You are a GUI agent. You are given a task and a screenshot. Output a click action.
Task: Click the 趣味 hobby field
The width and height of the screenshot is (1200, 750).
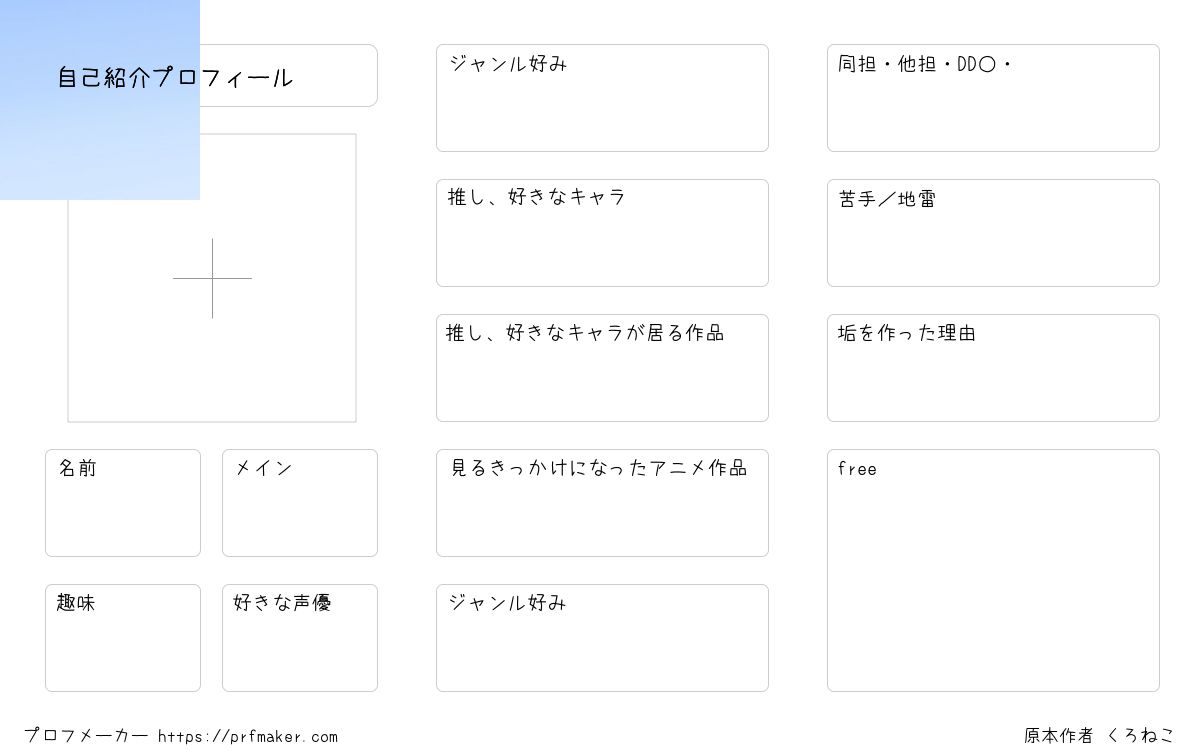(x=123, y=638)
